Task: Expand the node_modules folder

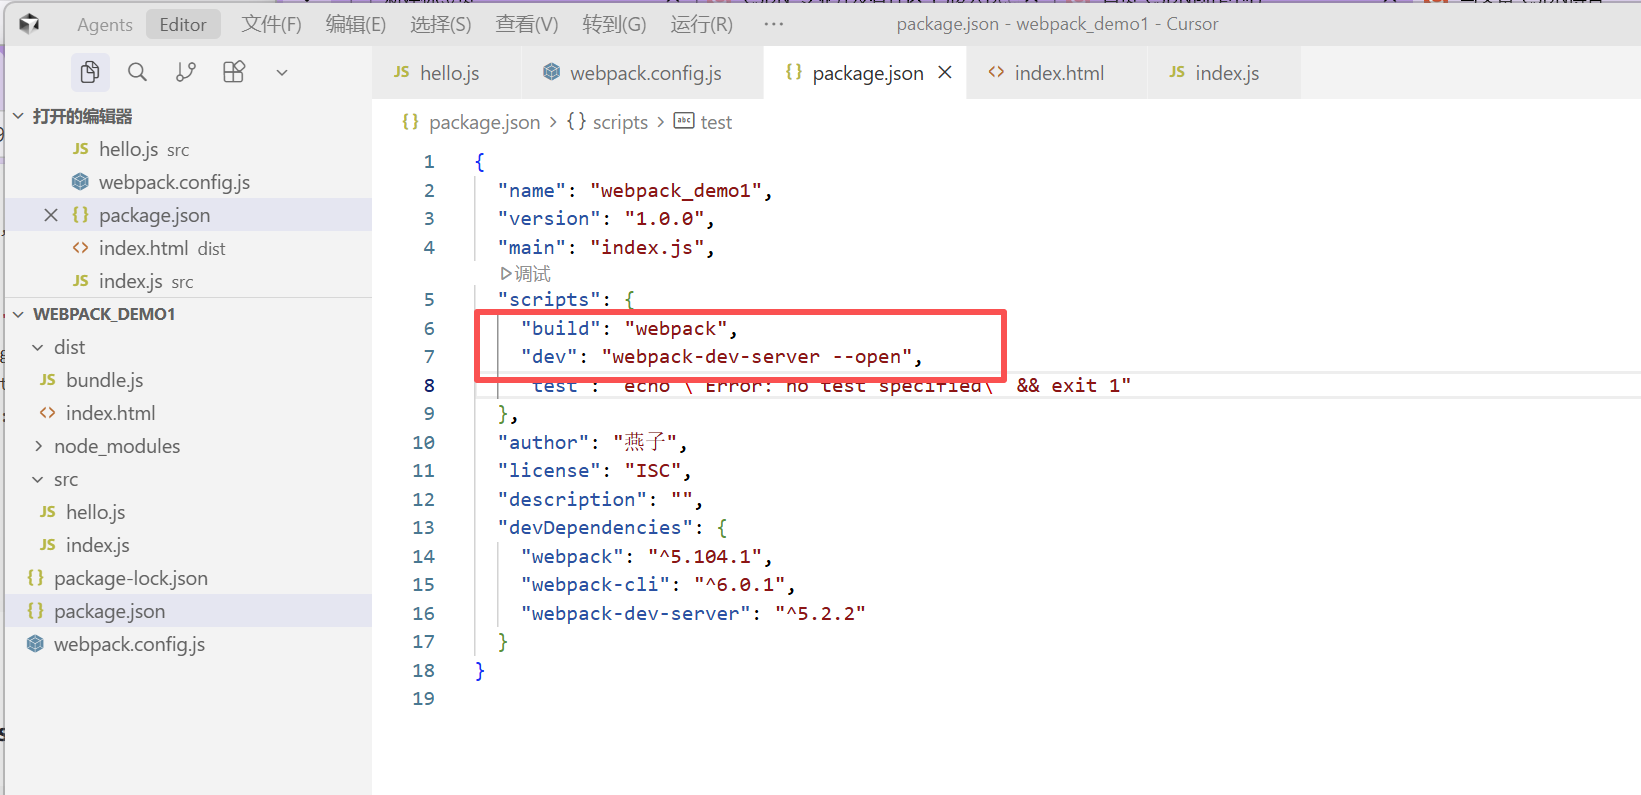Action: [x=189, y=446]
